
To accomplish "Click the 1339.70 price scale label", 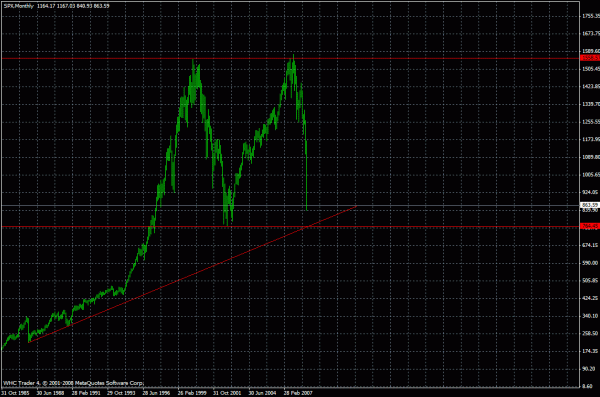I will click(590, 104).
